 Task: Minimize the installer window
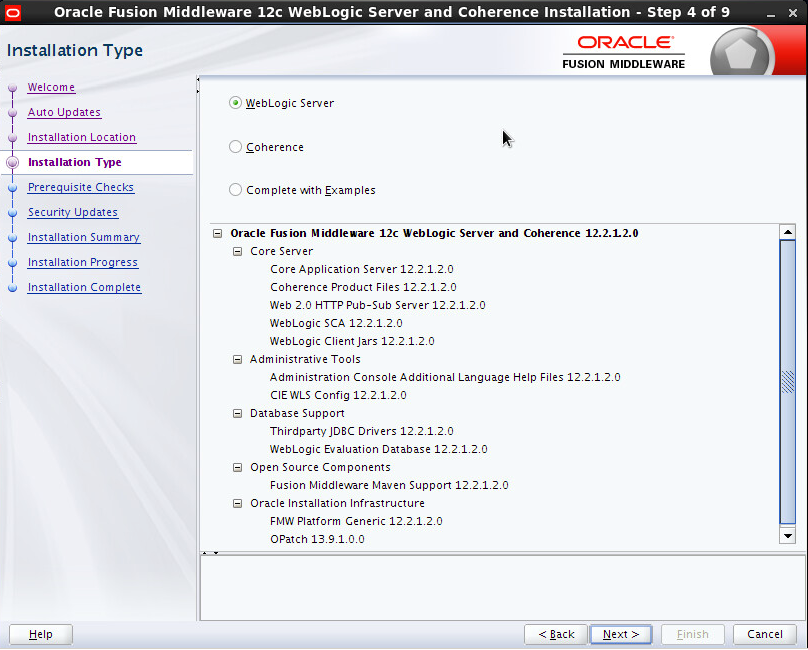(771, 13)
